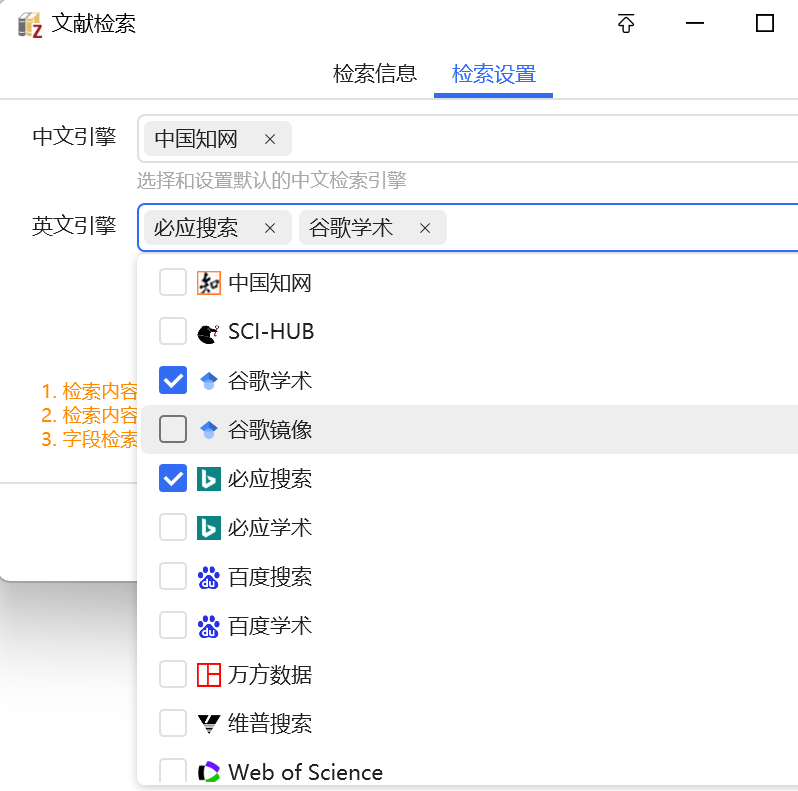Click the 万方数据 red grid icon
The height and width of the screenshot is (791, 798).
(209, 675)
